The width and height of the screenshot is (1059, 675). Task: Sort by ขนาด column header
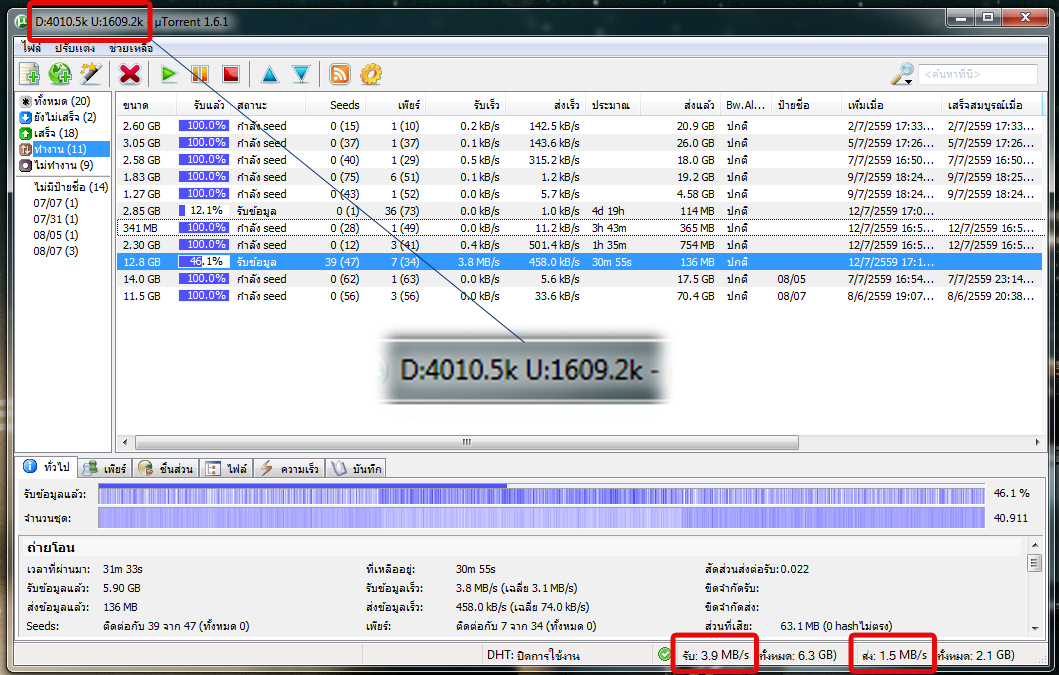(147, 105)
